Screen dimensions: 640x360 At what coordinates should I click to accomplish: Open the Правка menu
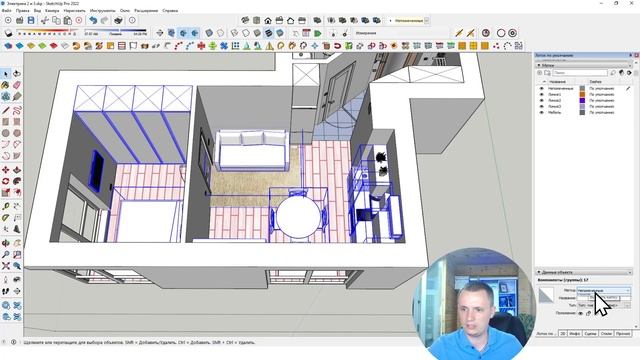pos(22,11)
